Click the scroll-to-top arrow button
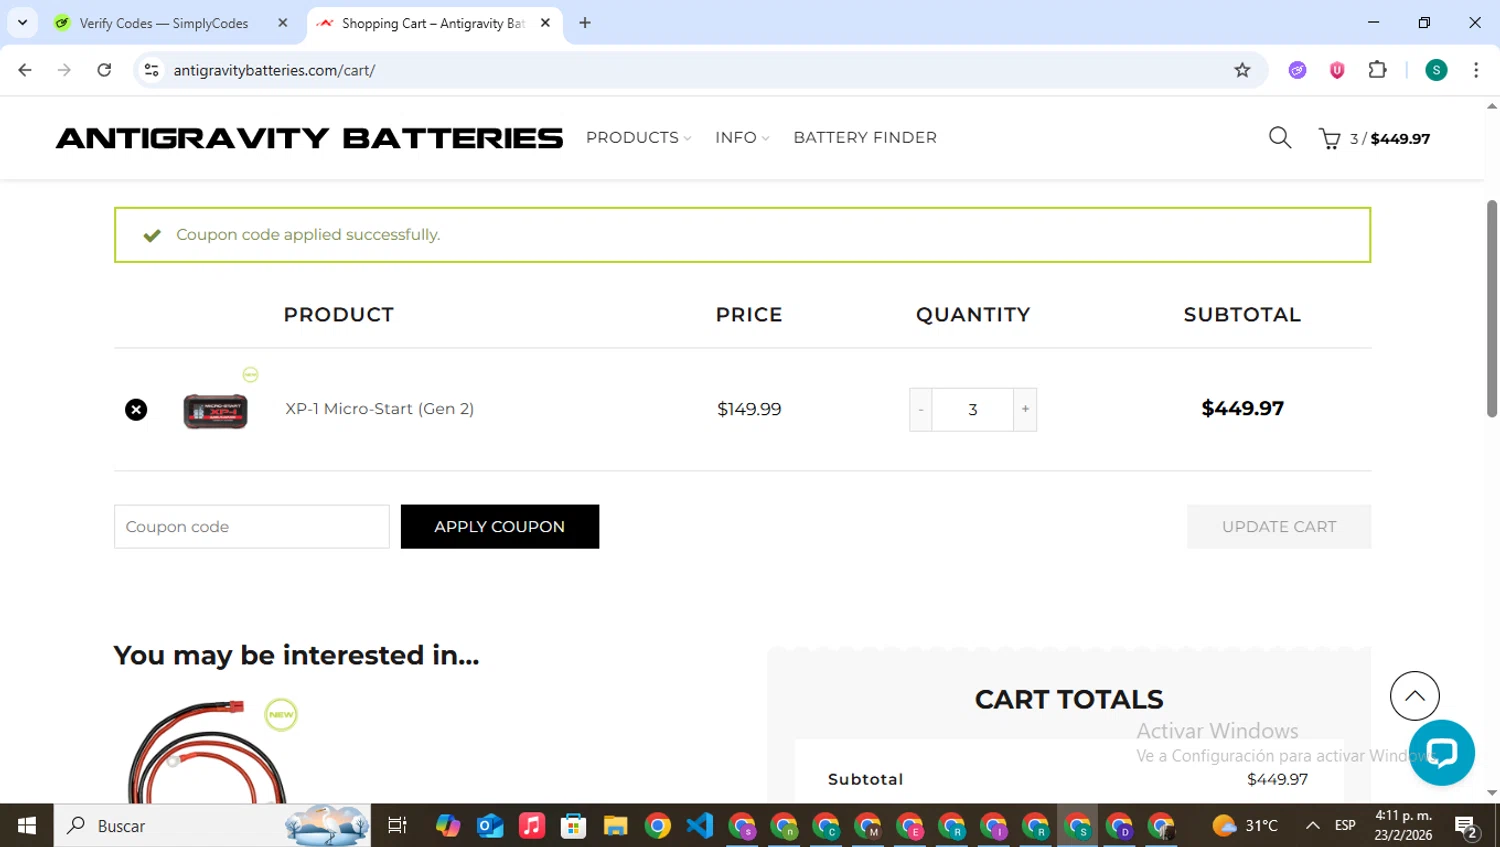Viewport: 1500px width, 847px height. [x=1415, y=696]
